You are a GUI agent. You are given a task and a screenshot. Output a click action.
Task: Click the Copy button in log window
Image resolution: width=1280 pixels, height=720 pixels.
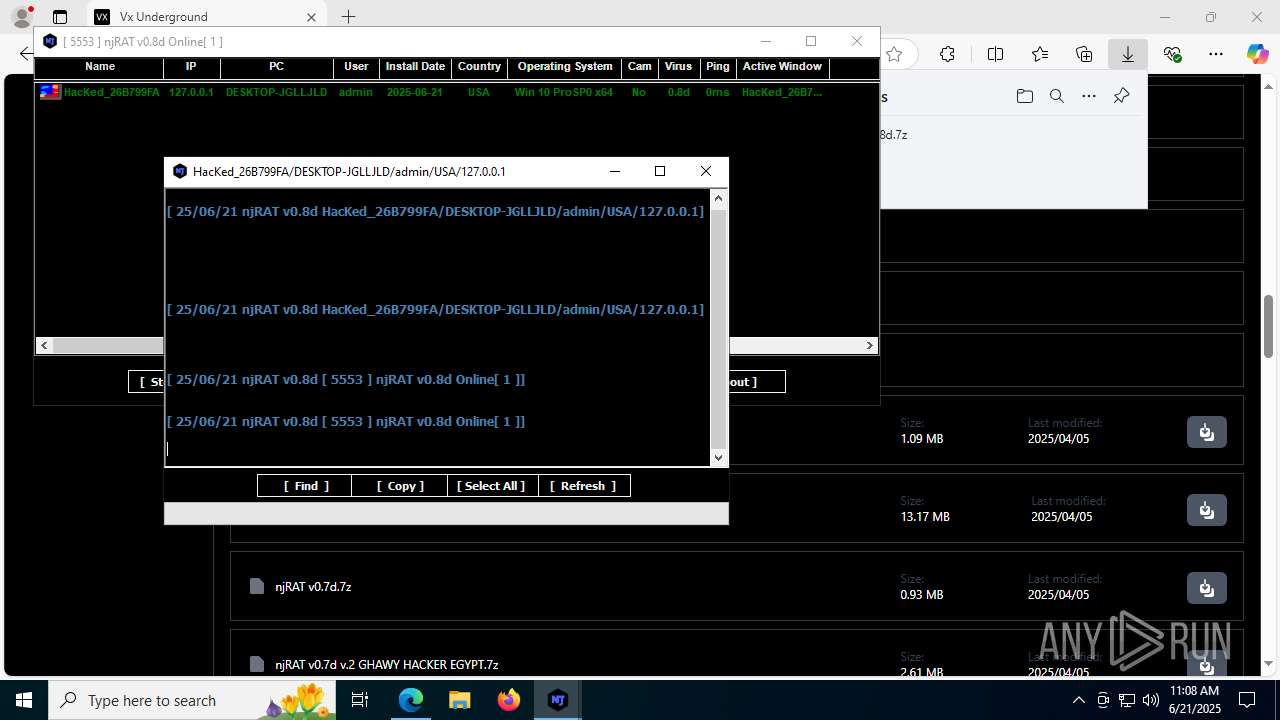coord(400,486)
